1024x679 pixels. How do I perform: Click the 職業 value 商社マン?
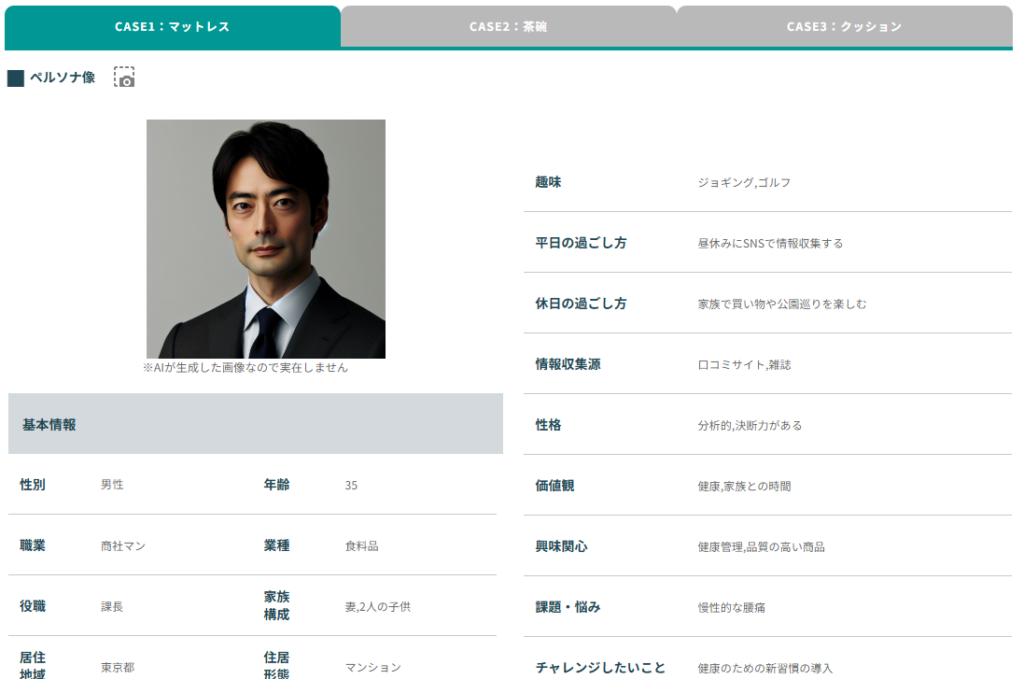coord(123,546)
